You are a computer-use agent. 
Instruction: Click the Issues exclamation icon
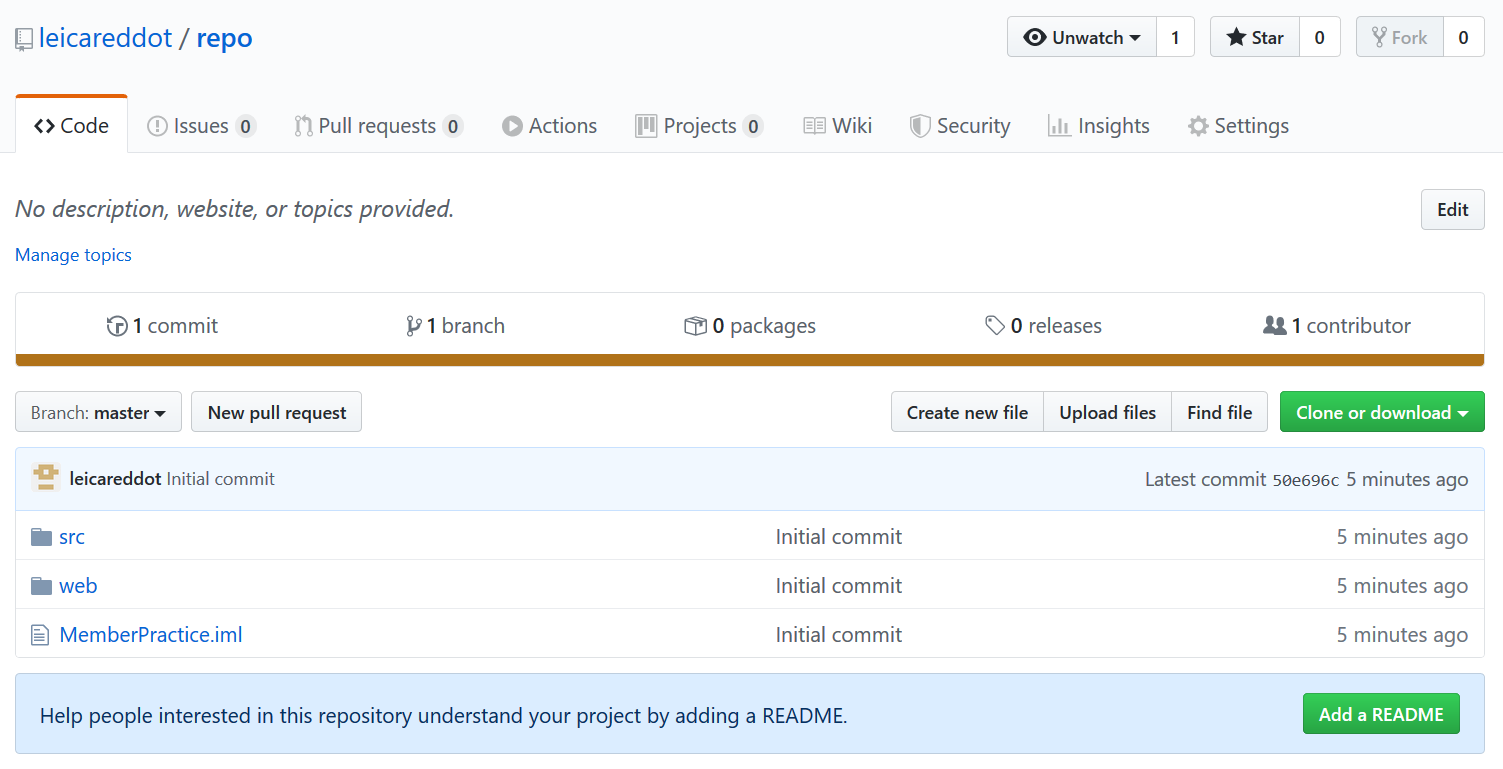157,126
